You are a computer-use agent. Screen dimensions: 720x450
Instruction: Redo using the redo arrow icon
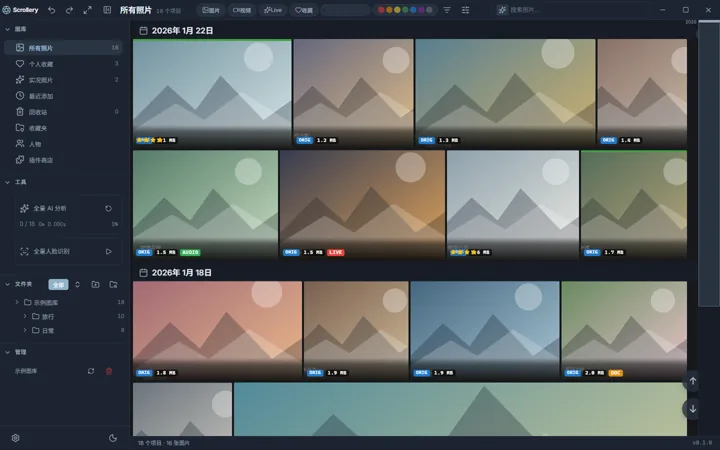(69, 10)
